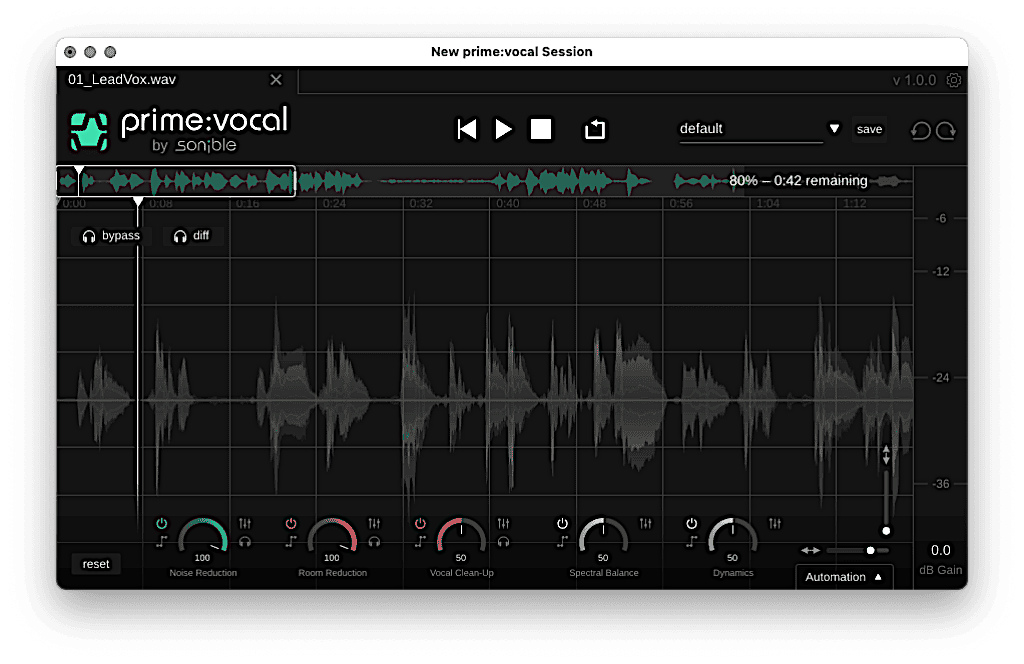Click the horizontal zoom slider handle
Viewport: 1024px width, 664px height.
click(870, 550)
